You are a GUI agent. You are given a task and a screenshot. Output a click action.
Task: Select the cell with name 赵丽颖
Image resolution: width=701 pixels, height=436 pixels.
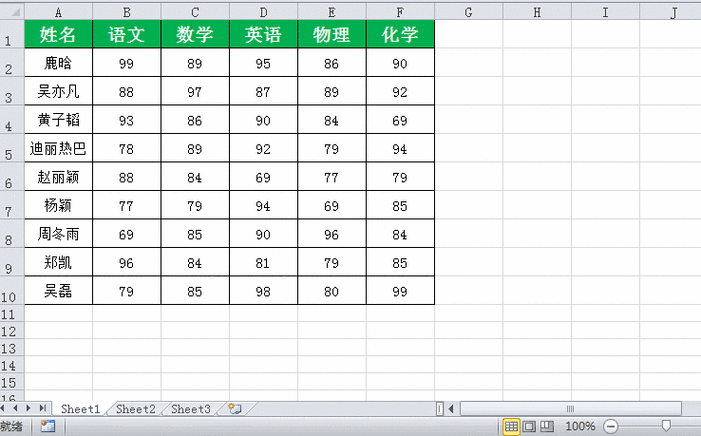point(58,177)
